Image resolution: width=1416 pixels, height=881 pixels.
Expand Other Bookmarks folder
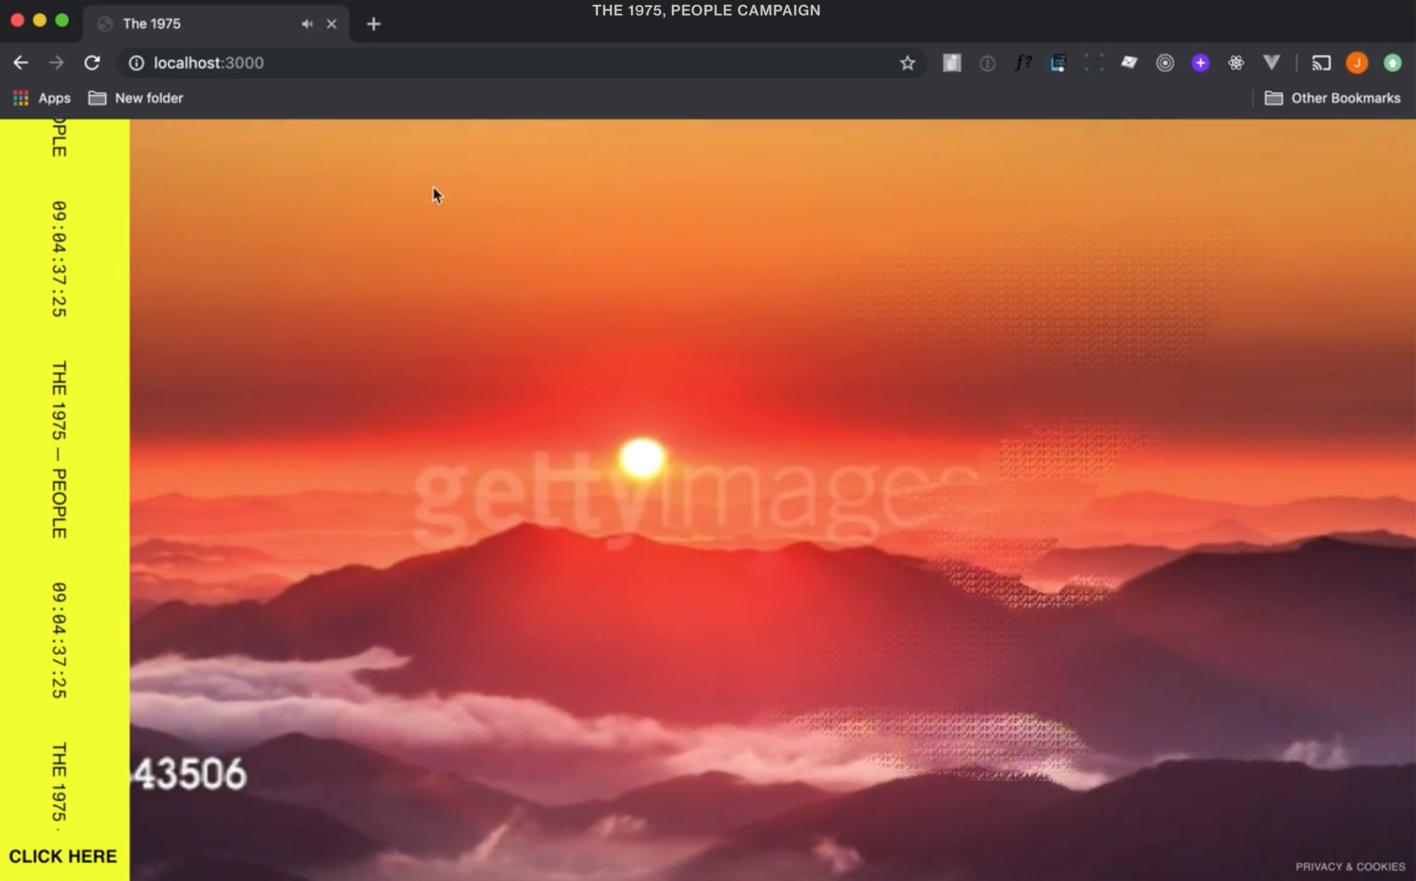[1333, 98]
